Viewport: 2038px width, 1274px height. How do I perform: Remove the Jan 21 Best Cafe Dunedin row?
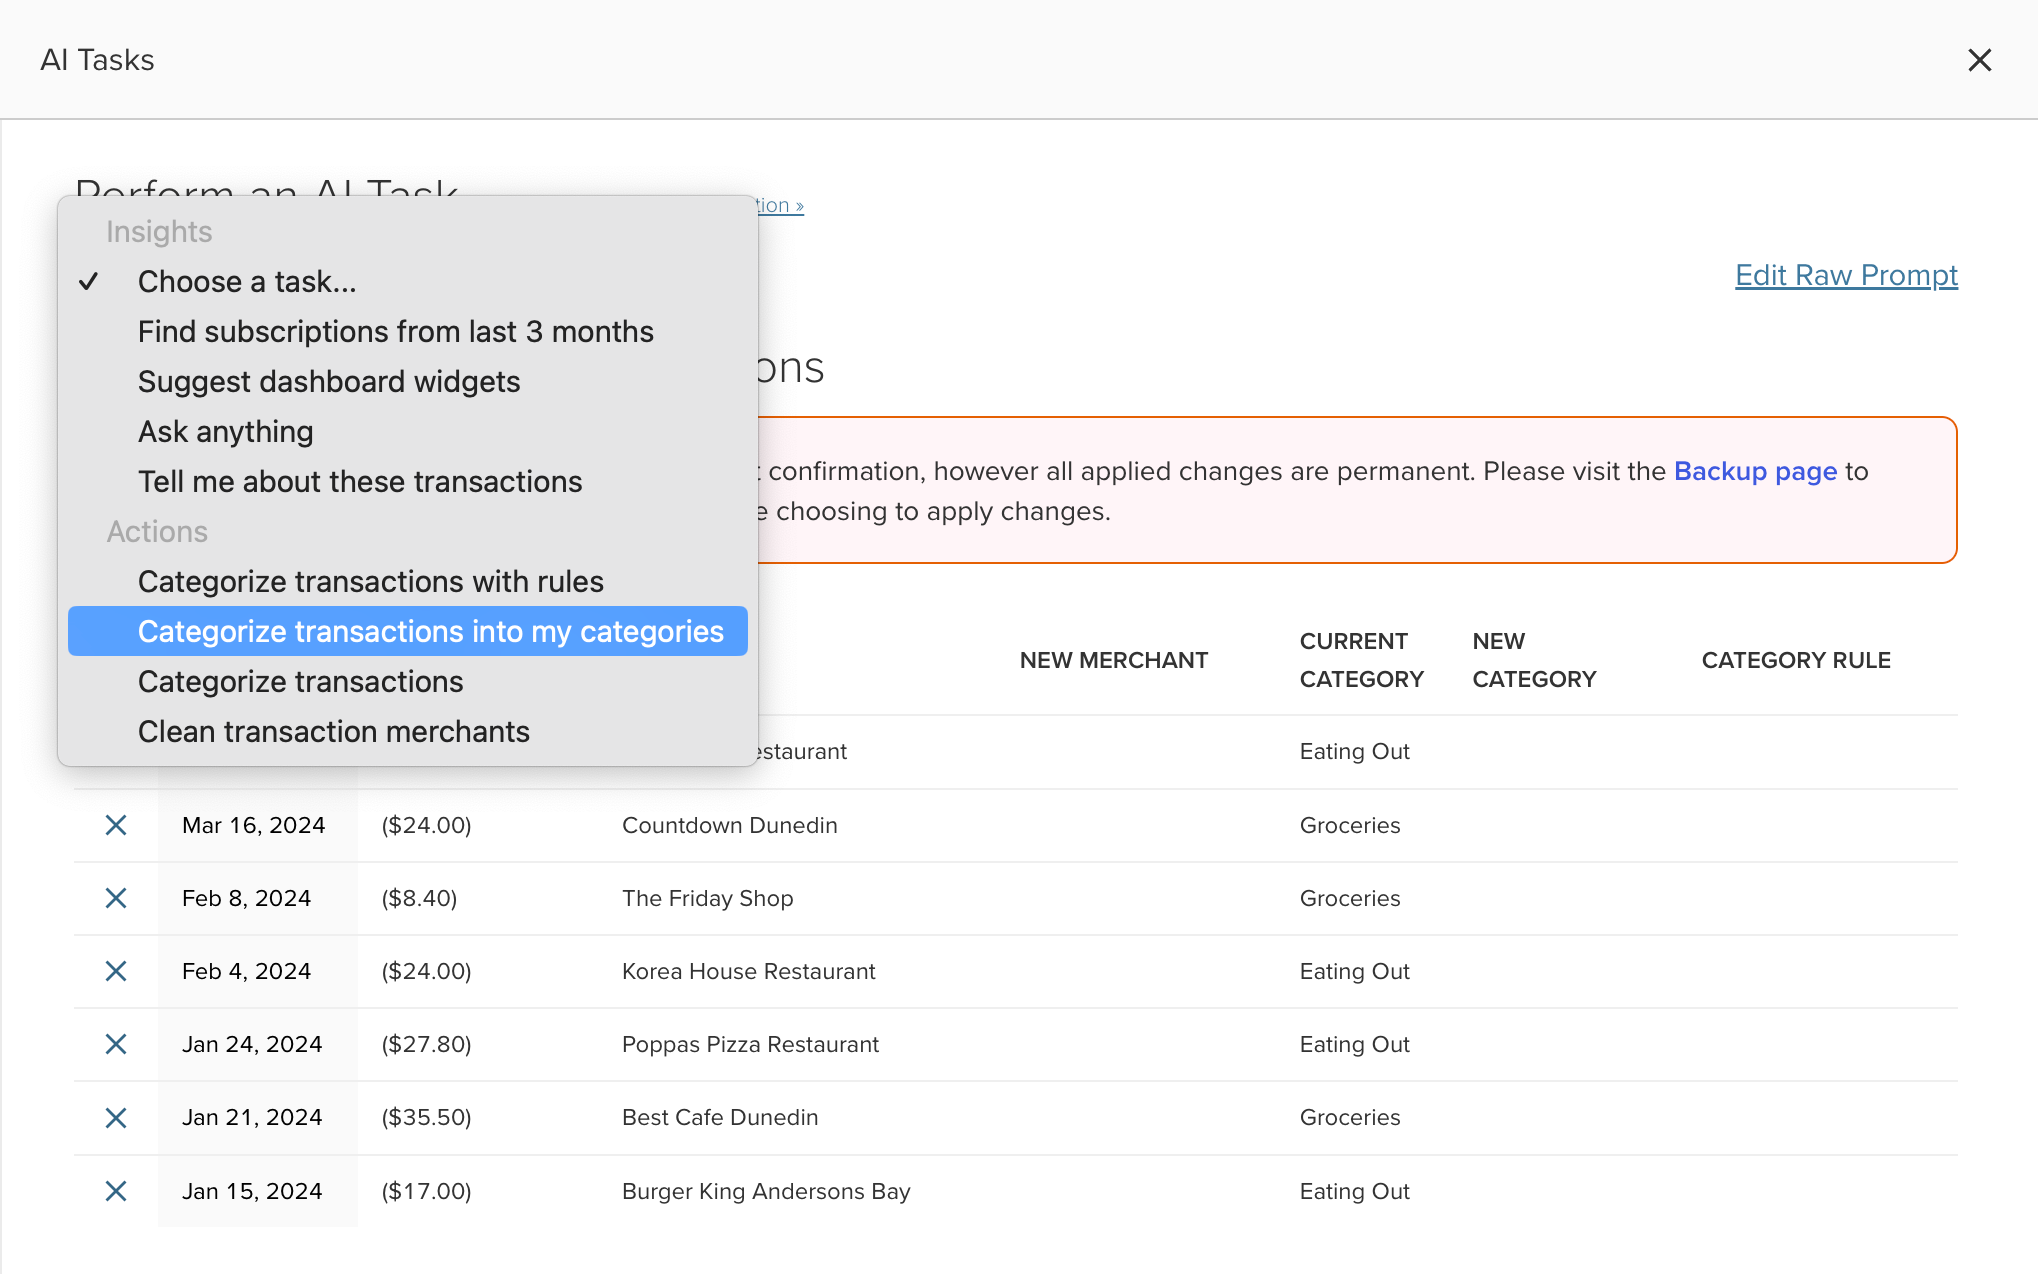click(x=116, y=1117)
